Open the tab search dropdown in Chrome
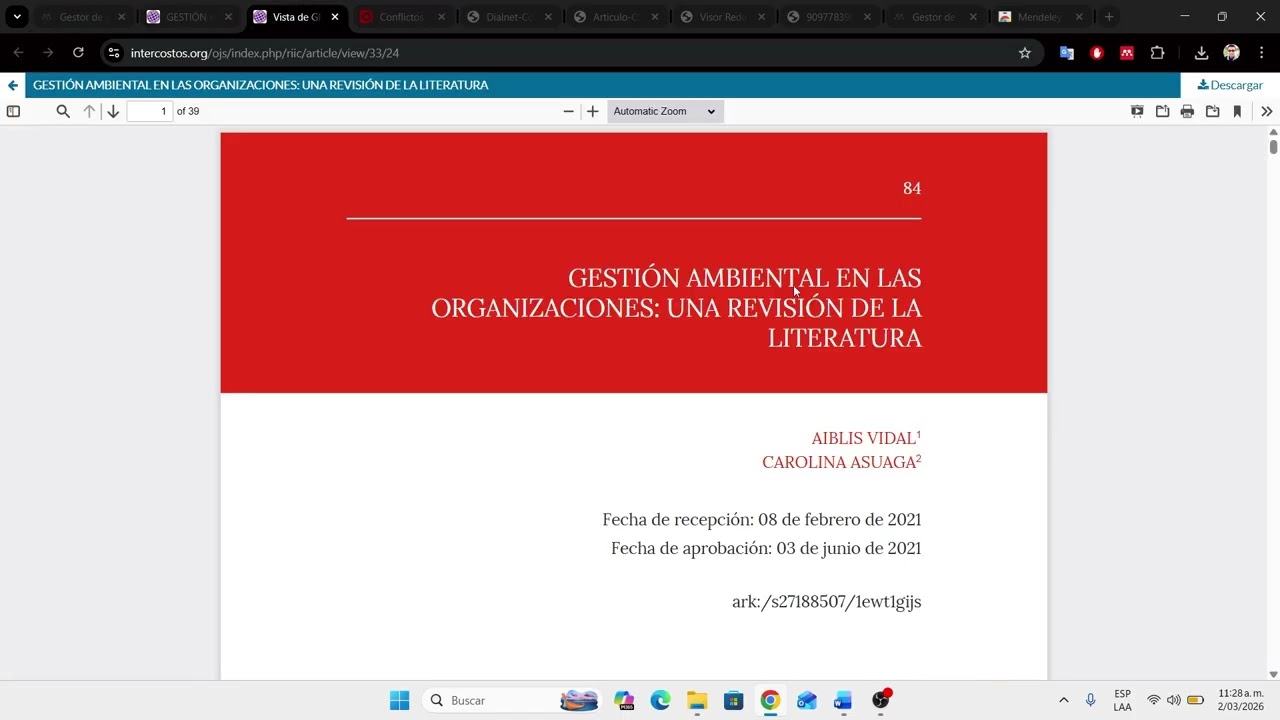The height and width of the screenshot is (720, 1280). 17,17
